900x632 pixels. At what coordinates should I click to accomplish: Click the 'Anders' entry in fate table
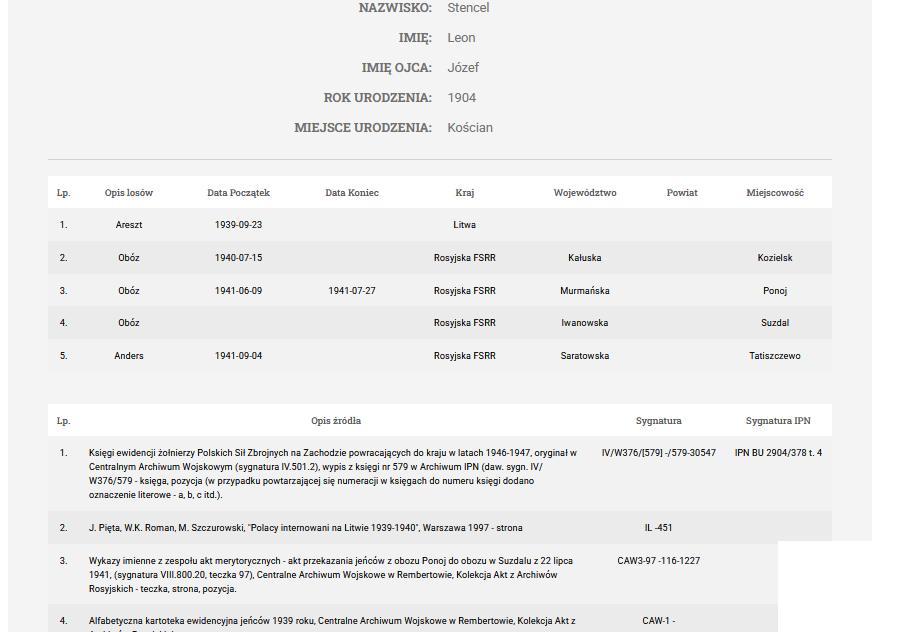tap(129, 356)
